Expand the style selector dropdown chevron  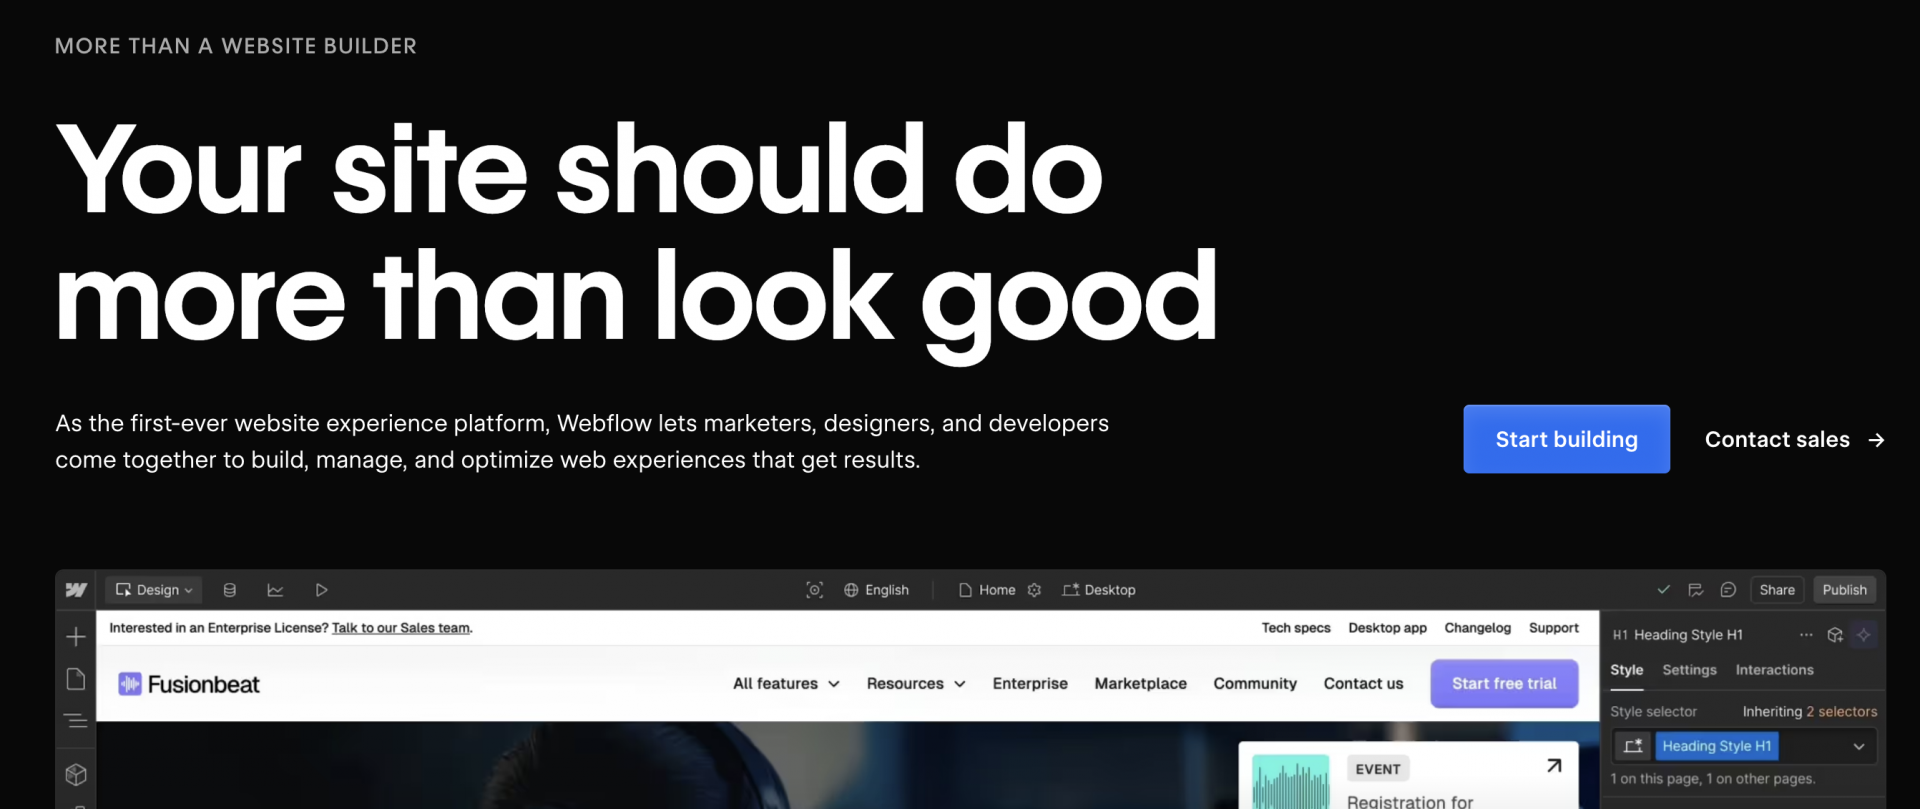[1859, 746]
